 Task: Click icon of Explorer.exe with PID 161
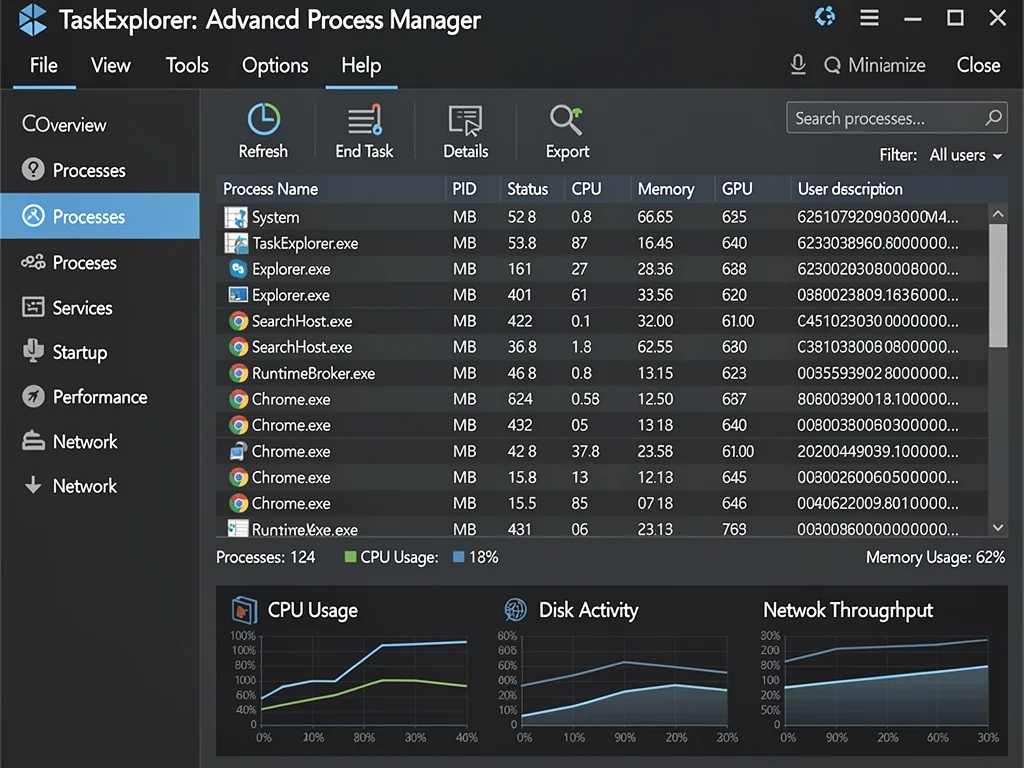[238, 269]
